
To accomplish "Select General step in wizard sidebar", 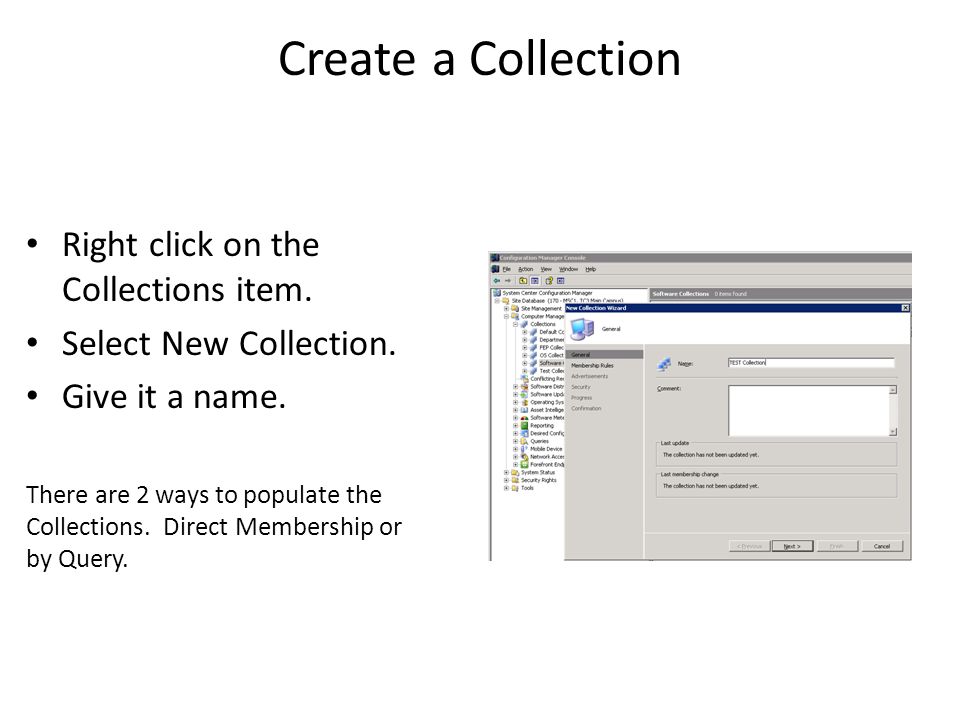I will point(604,354).
